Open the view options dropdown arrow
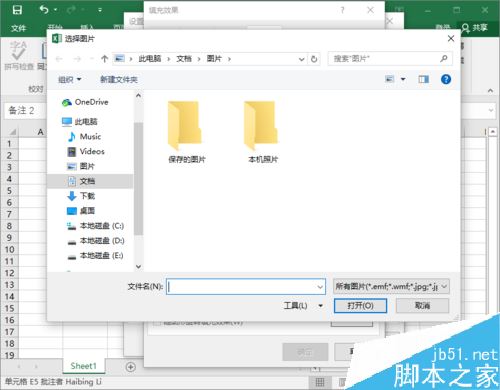This screenshot has width=500, height=390. click(x=403, y=79)
